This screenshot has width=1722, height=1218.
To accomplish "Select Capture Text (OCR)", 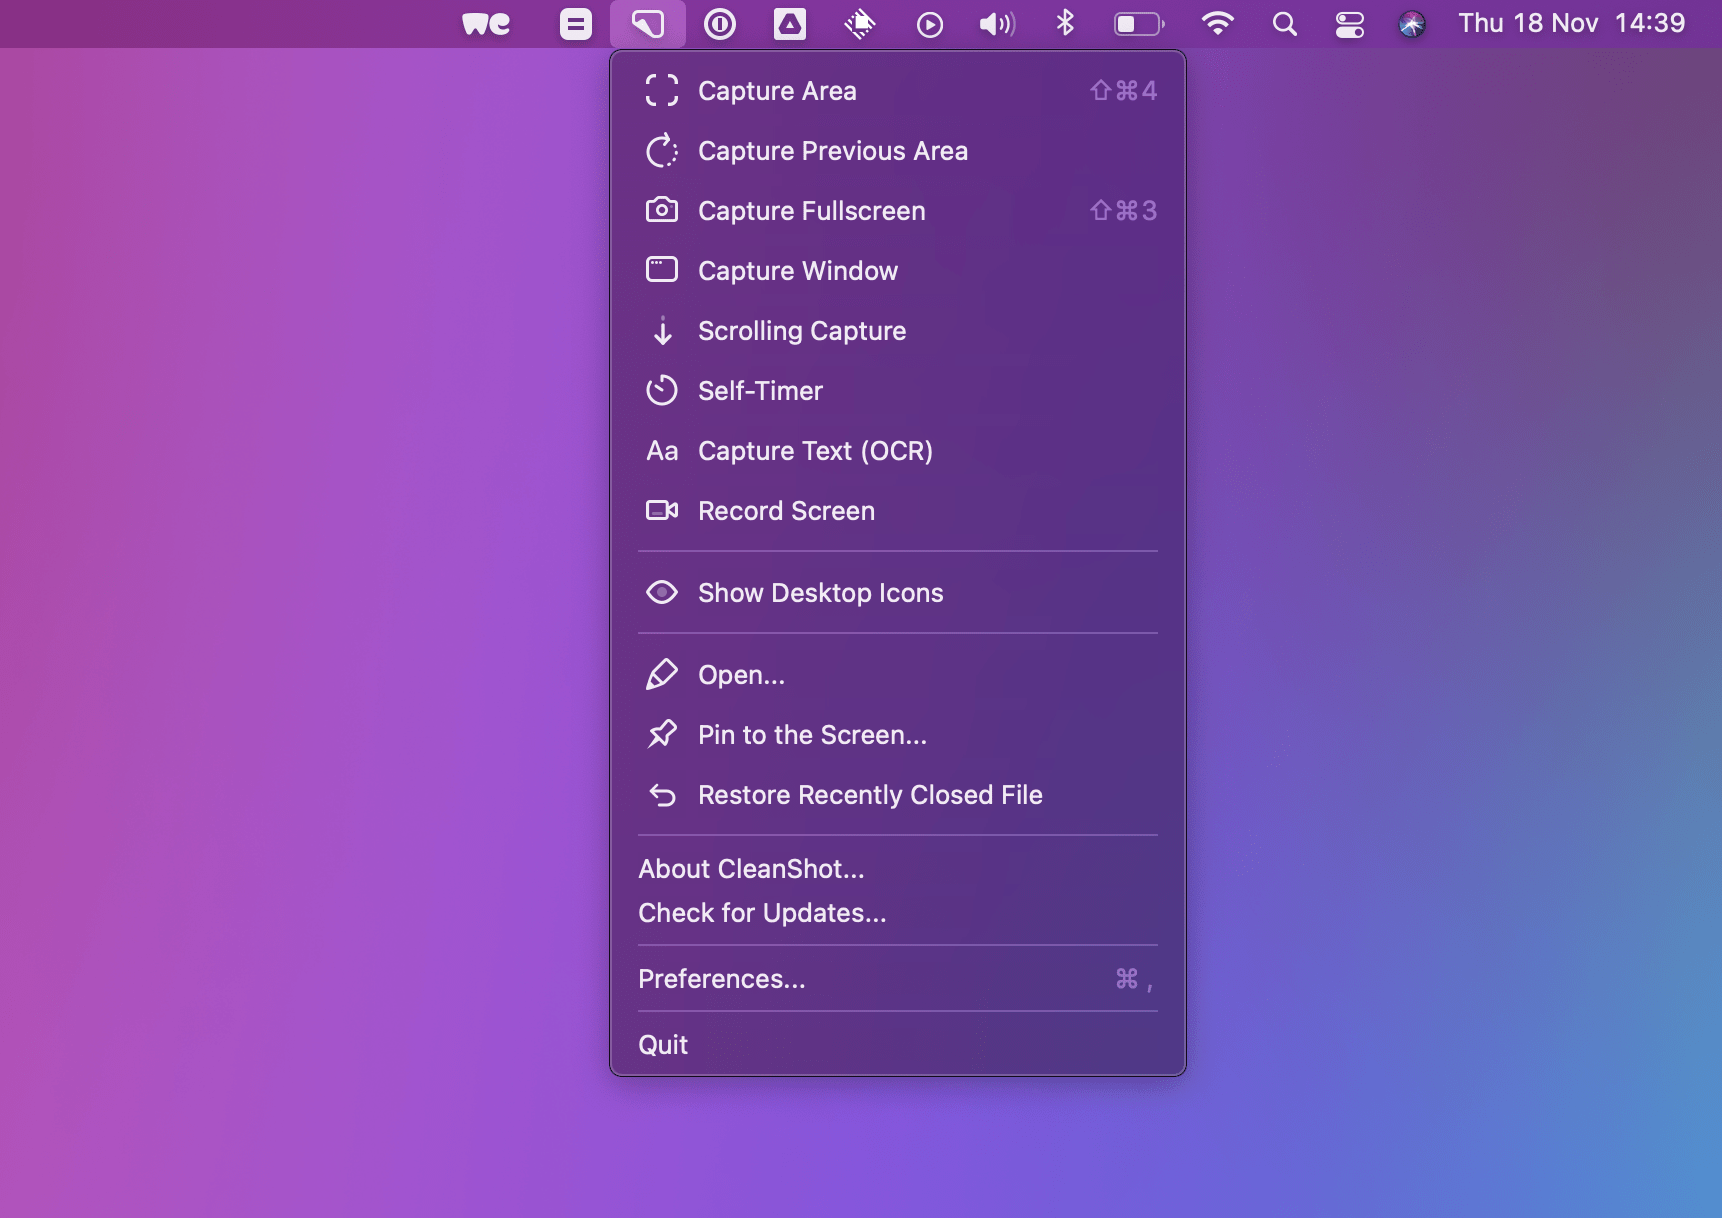I will tap(898, 451).
